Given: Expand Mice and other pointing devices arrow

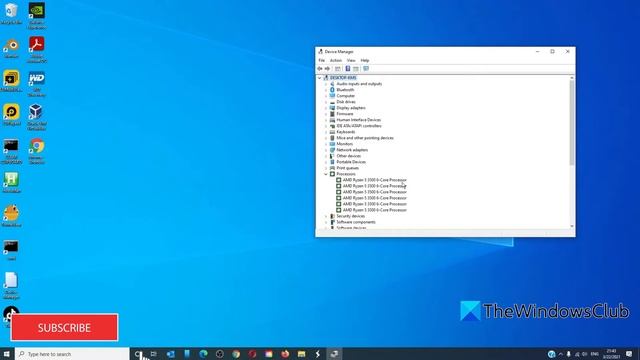Looking at the screenshot, I should [326, 138].
